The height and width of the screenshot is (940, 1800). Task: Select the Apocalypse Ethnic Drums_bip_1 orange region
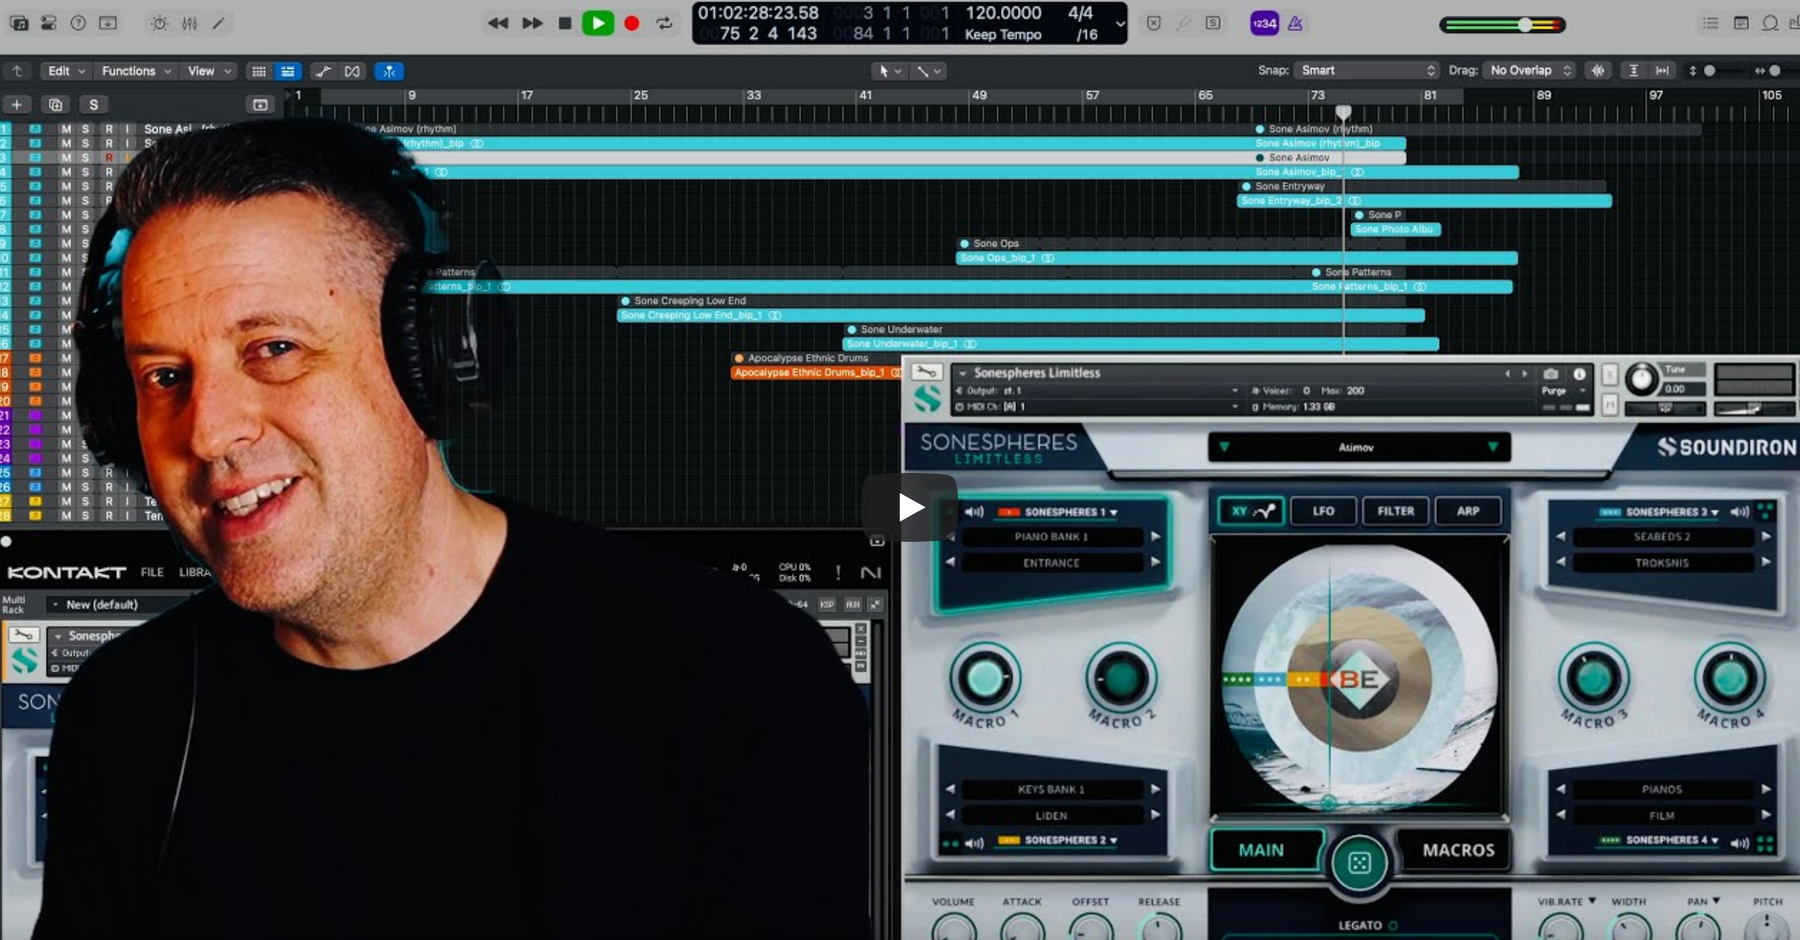point(816,372)
